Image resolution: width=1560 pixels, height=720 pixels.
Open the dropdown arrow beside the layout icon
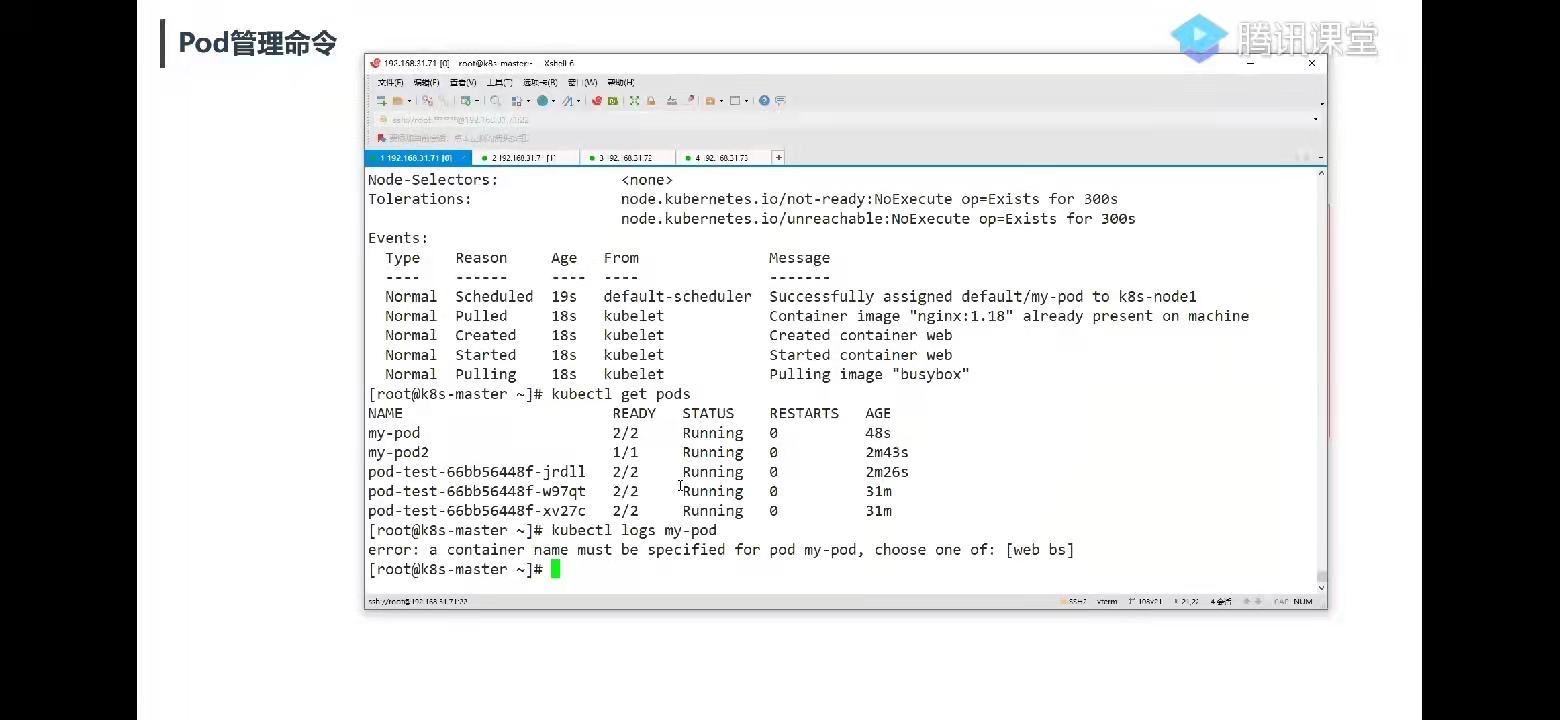[746, 101]
